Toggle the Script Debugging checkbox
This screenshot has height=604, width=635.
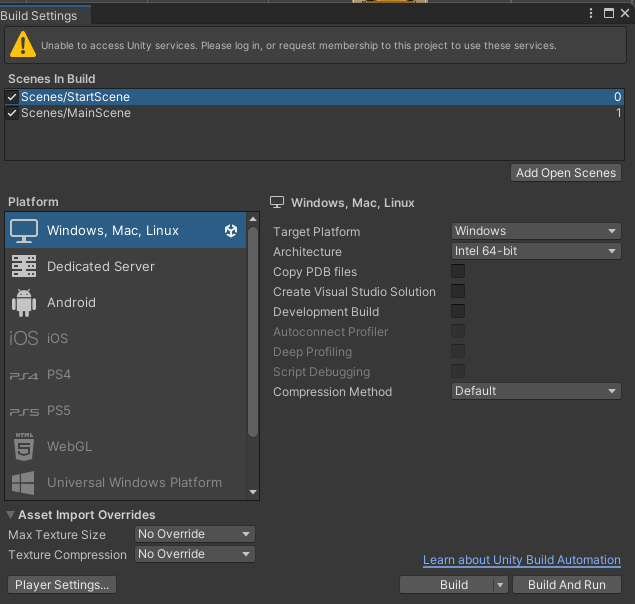coord(458,371)
